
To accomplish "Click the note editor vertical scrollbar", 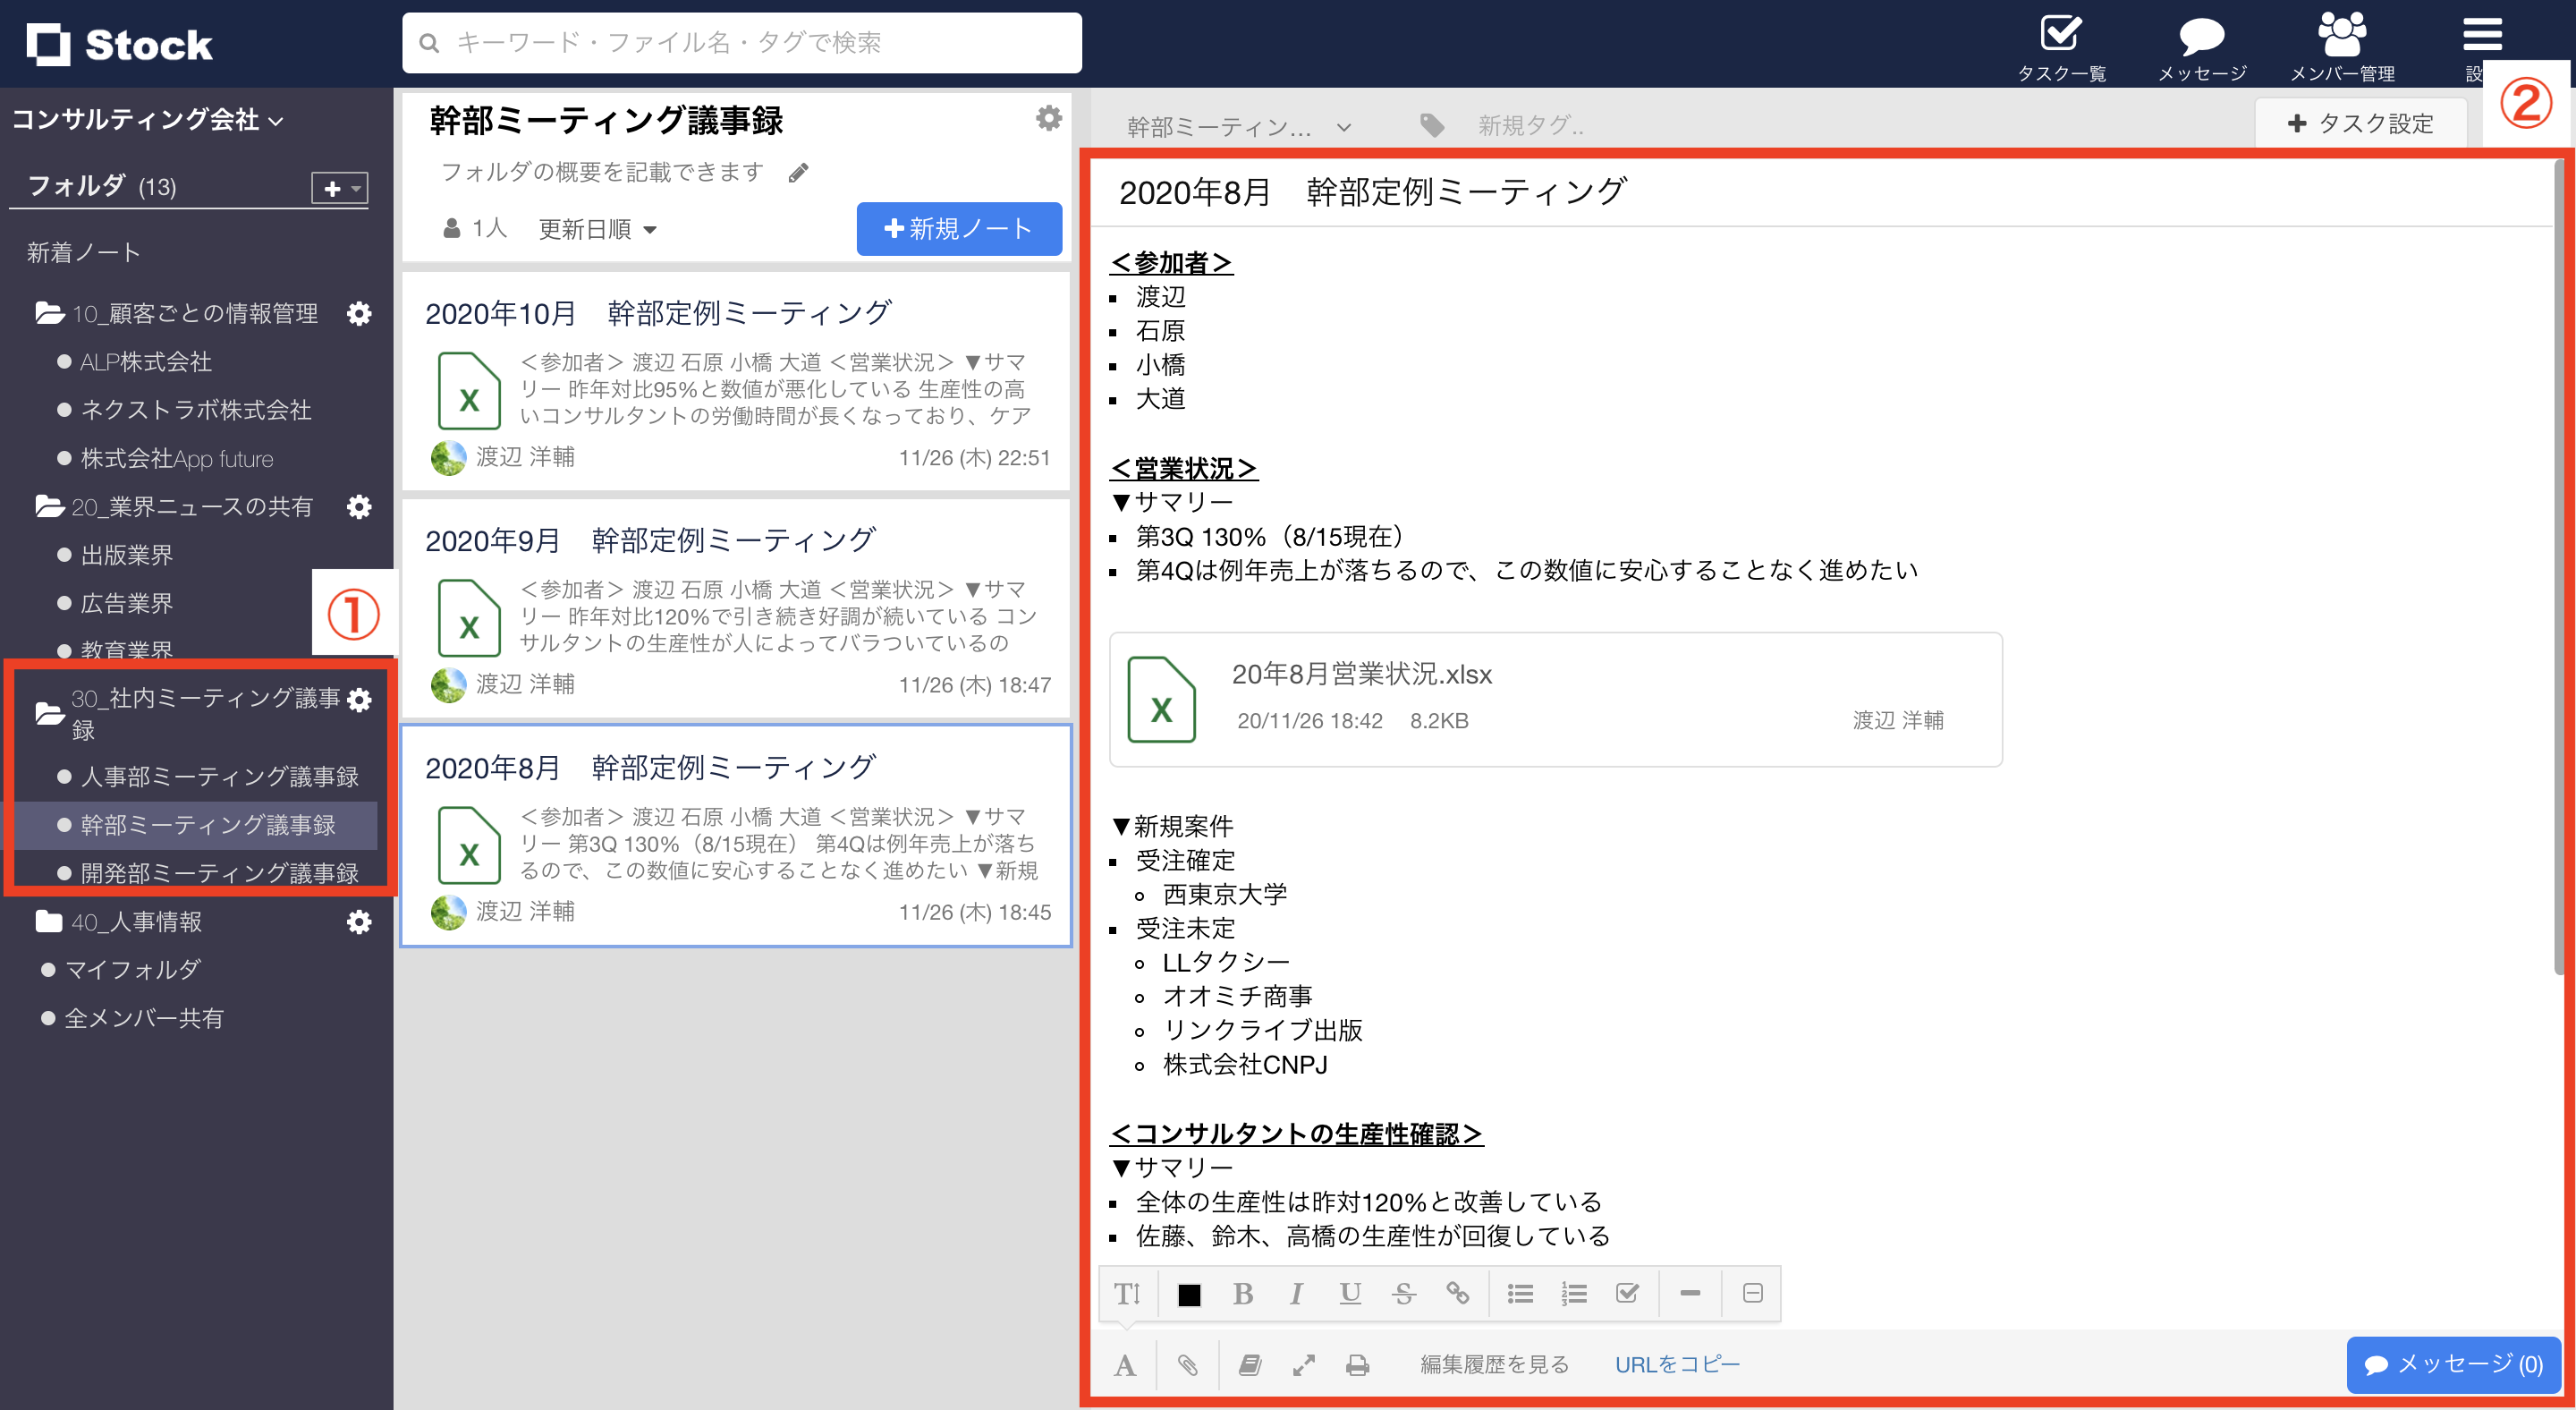I will [2559, 565].
